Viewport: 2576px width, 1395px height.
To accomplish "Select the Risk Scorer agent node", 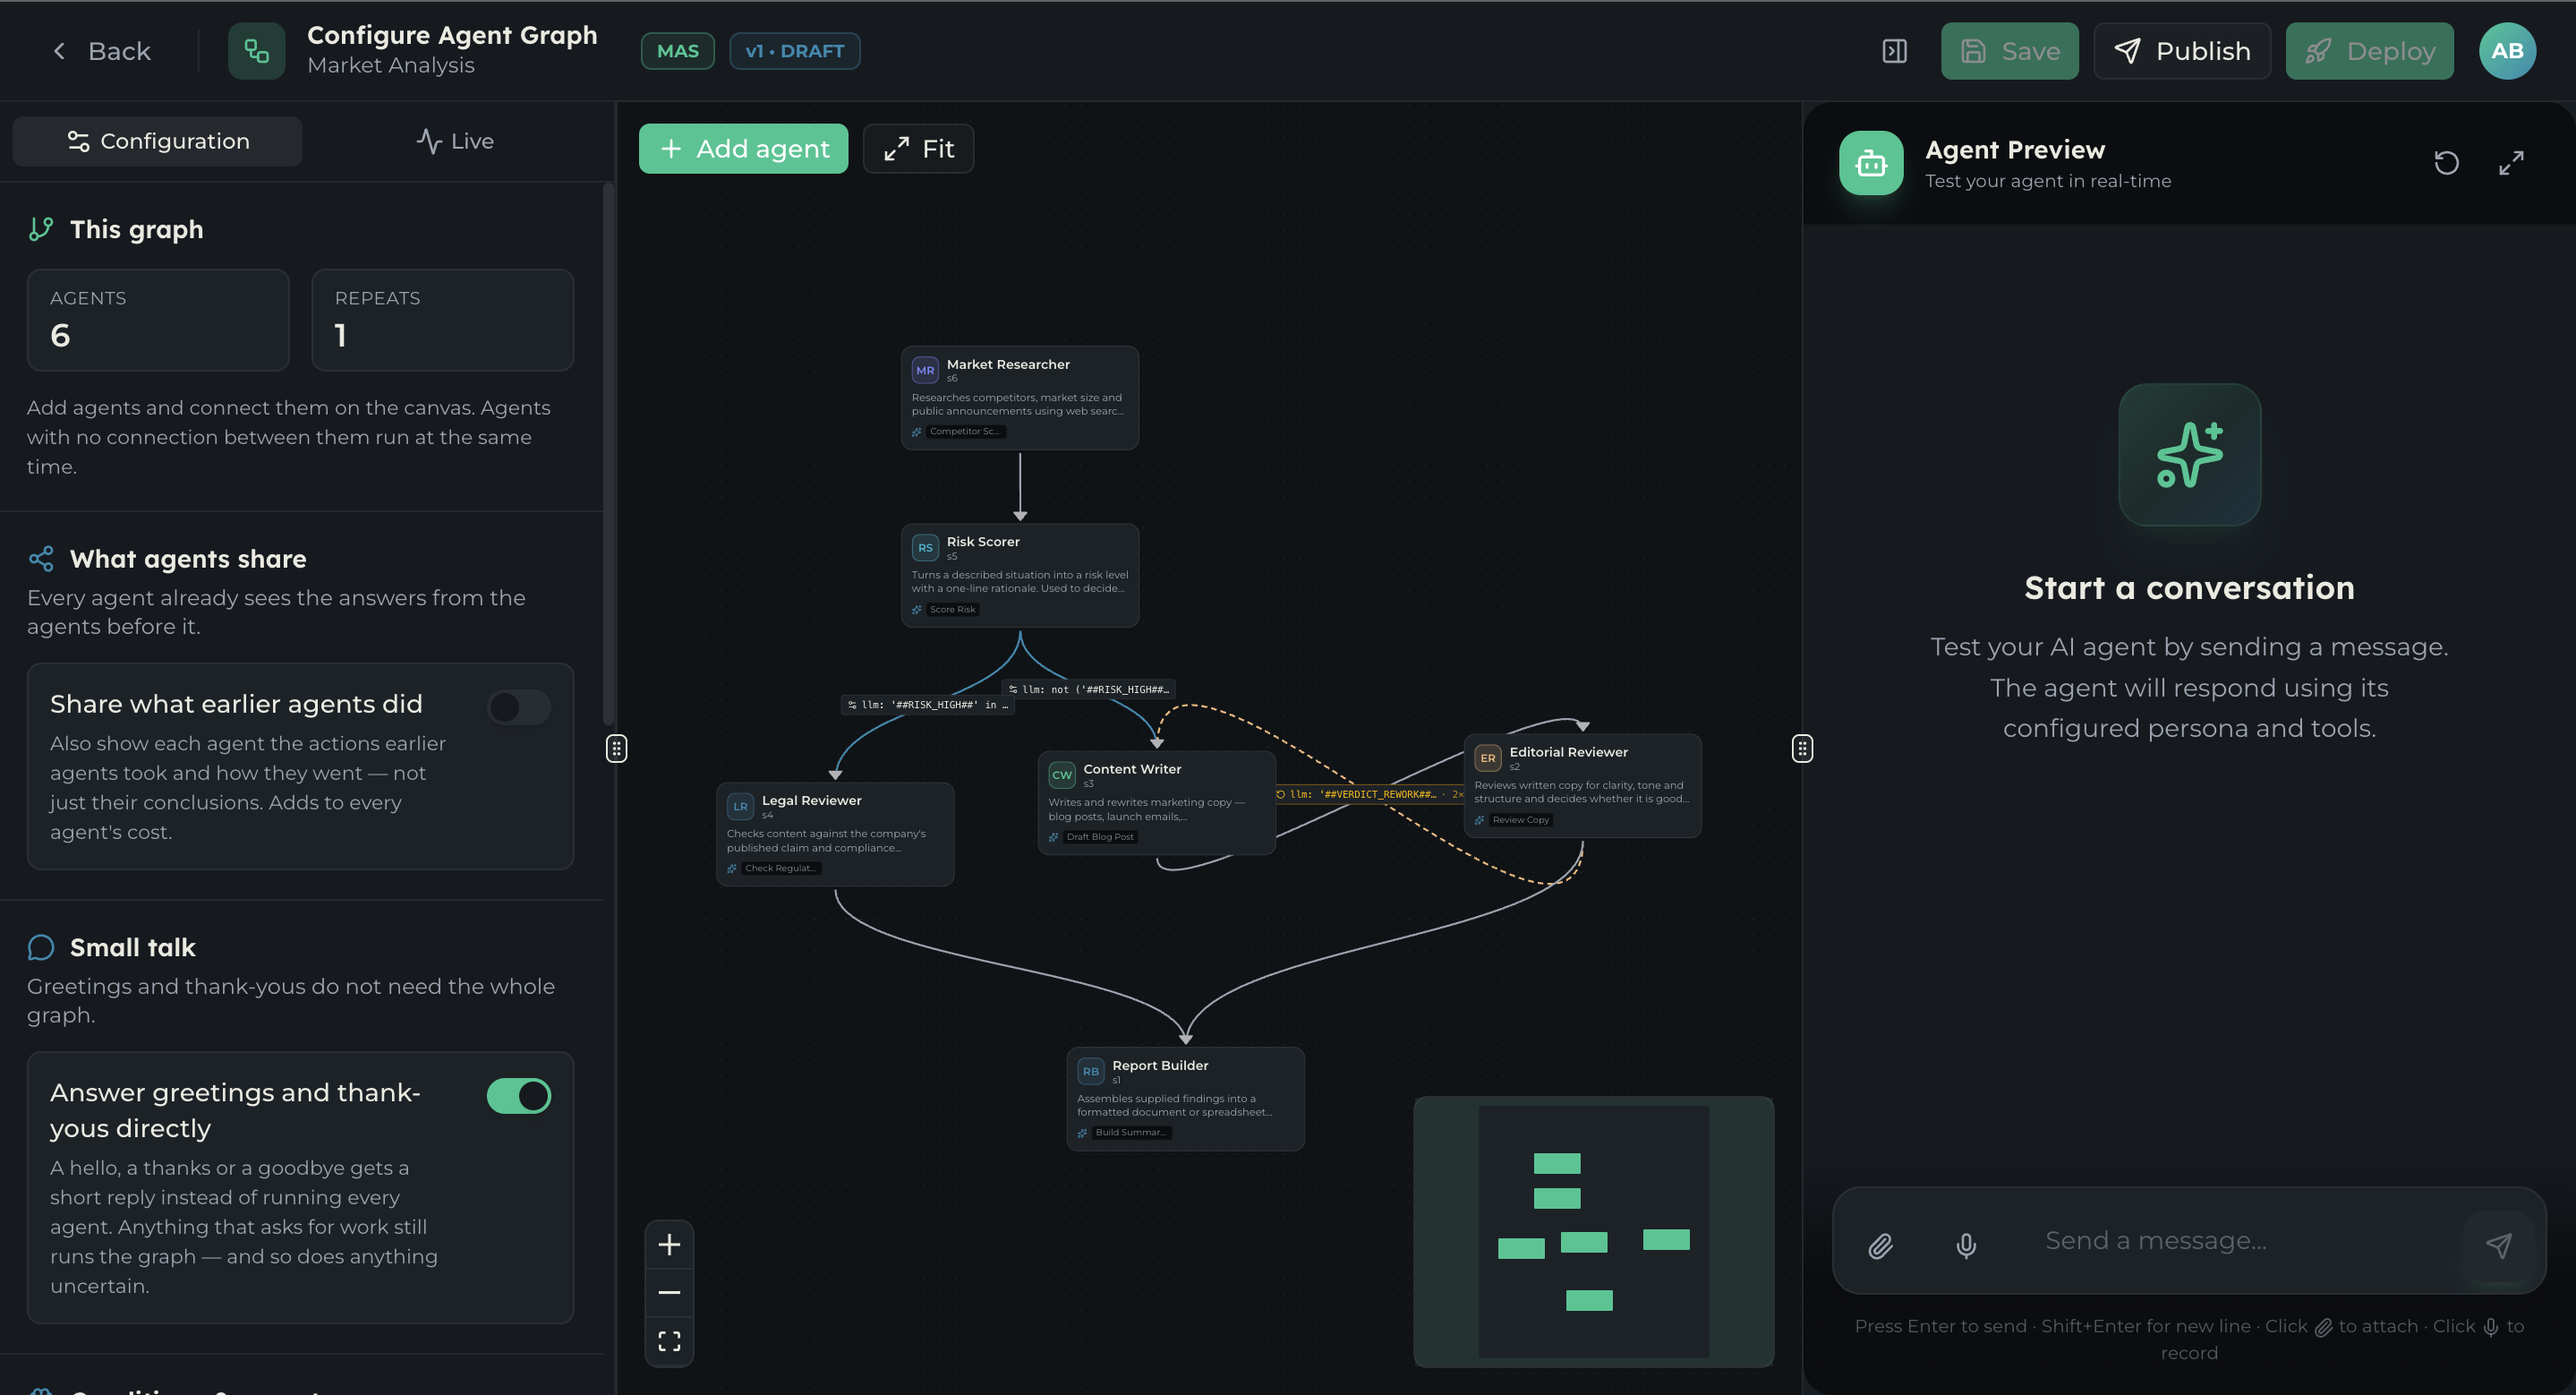I will click(1020, 575).
